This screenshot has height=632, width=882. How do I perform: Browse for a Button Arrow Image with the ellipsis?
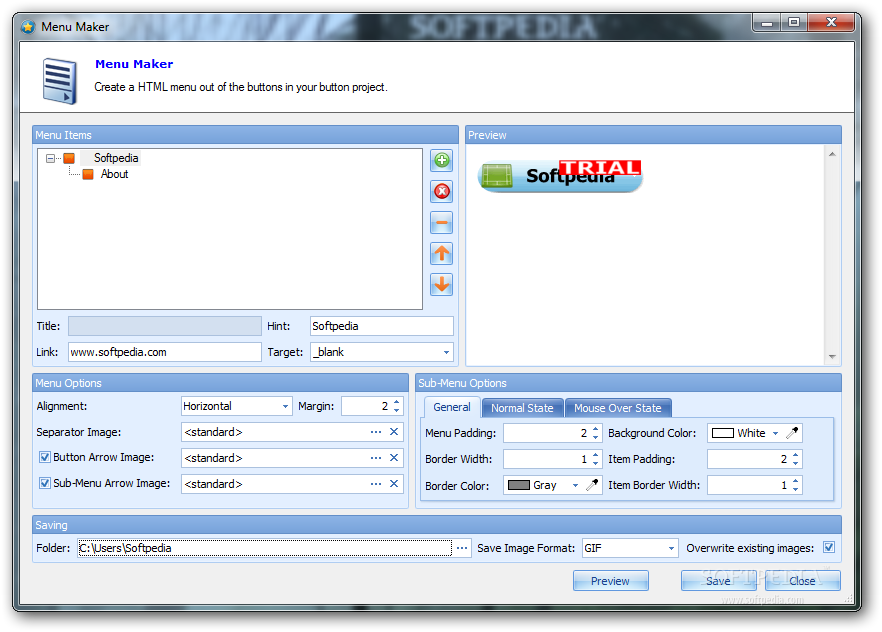tap(376, 458)
